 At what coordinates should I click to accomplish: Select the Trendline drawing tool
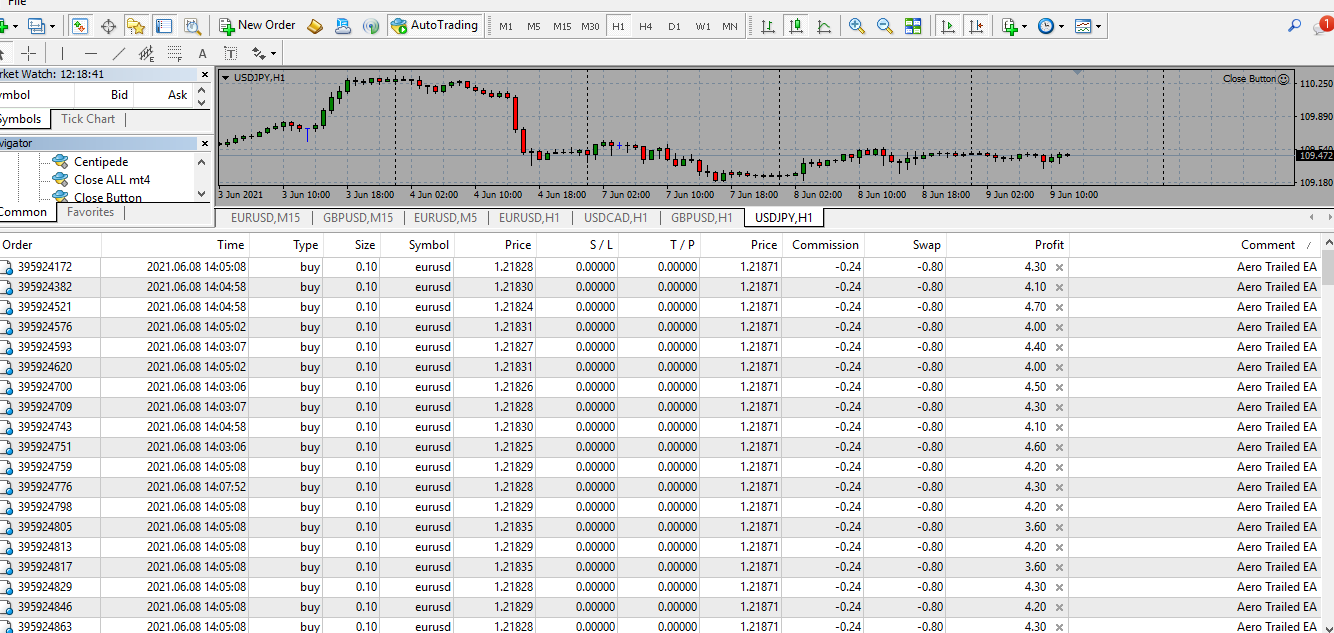click(x=119, y=53)
